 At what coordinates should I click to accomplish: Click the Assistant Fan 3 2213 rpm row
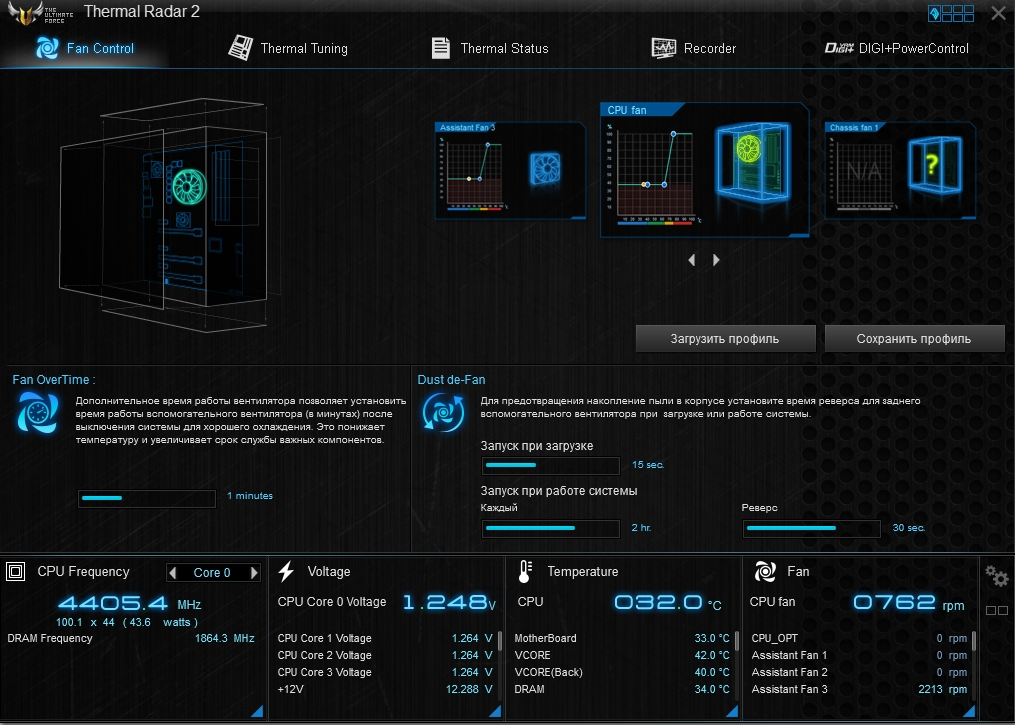click(x=859, y=689)
